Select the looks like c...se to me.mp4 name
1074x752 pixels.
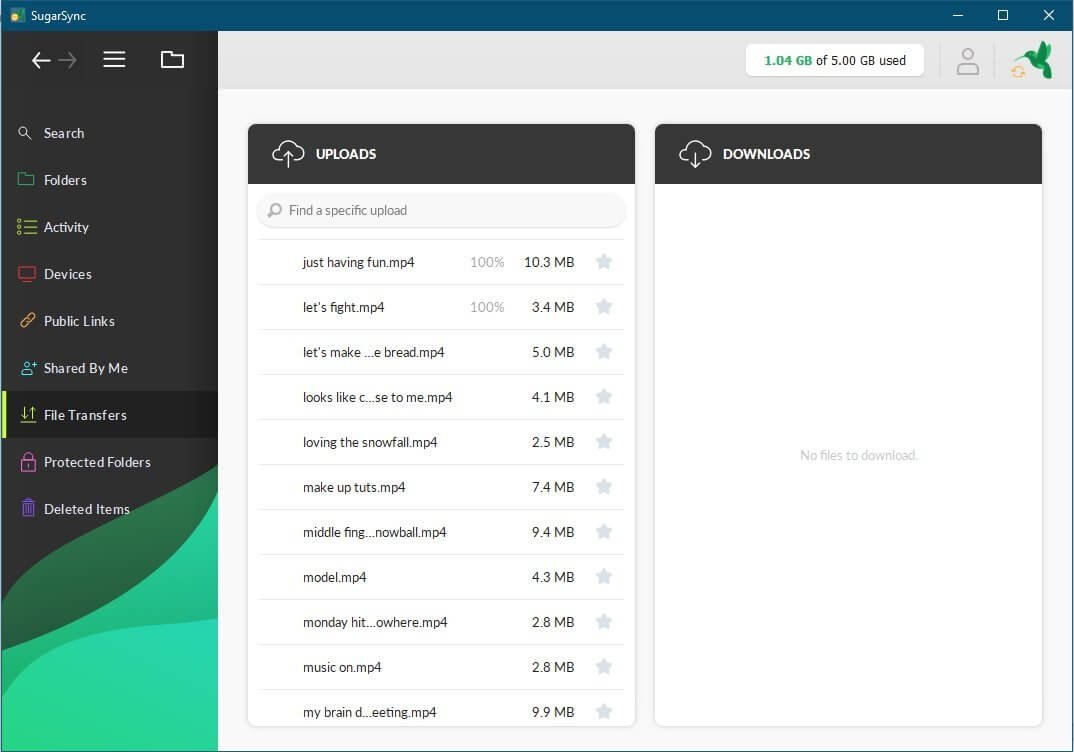pos(377,397)
